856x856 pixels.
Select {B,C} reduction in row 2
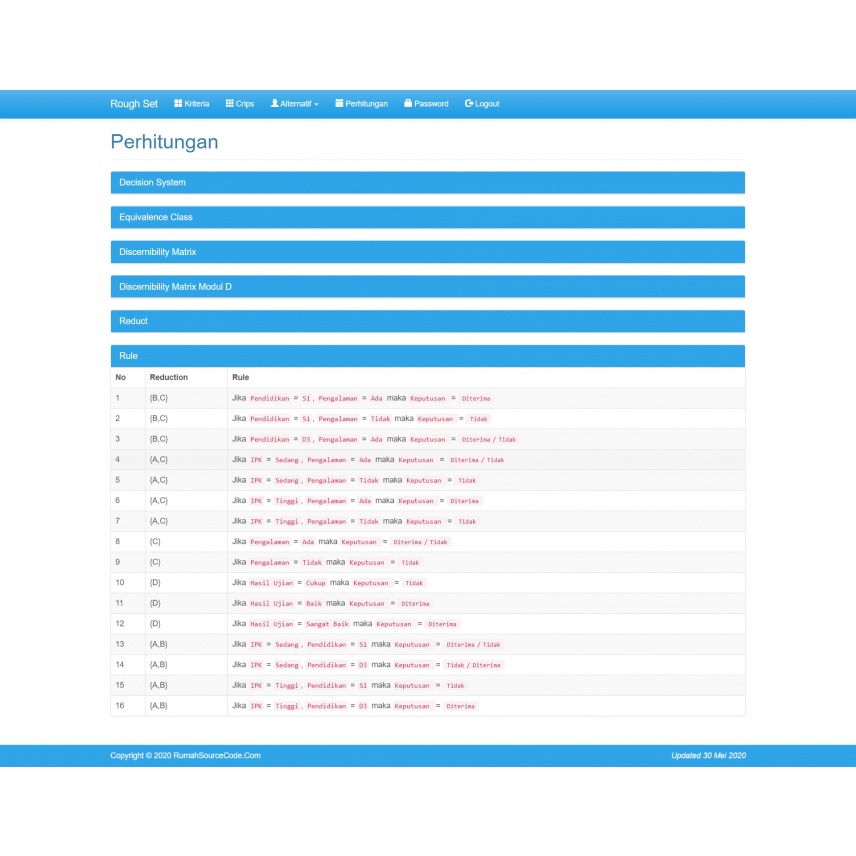coord(159,418)
